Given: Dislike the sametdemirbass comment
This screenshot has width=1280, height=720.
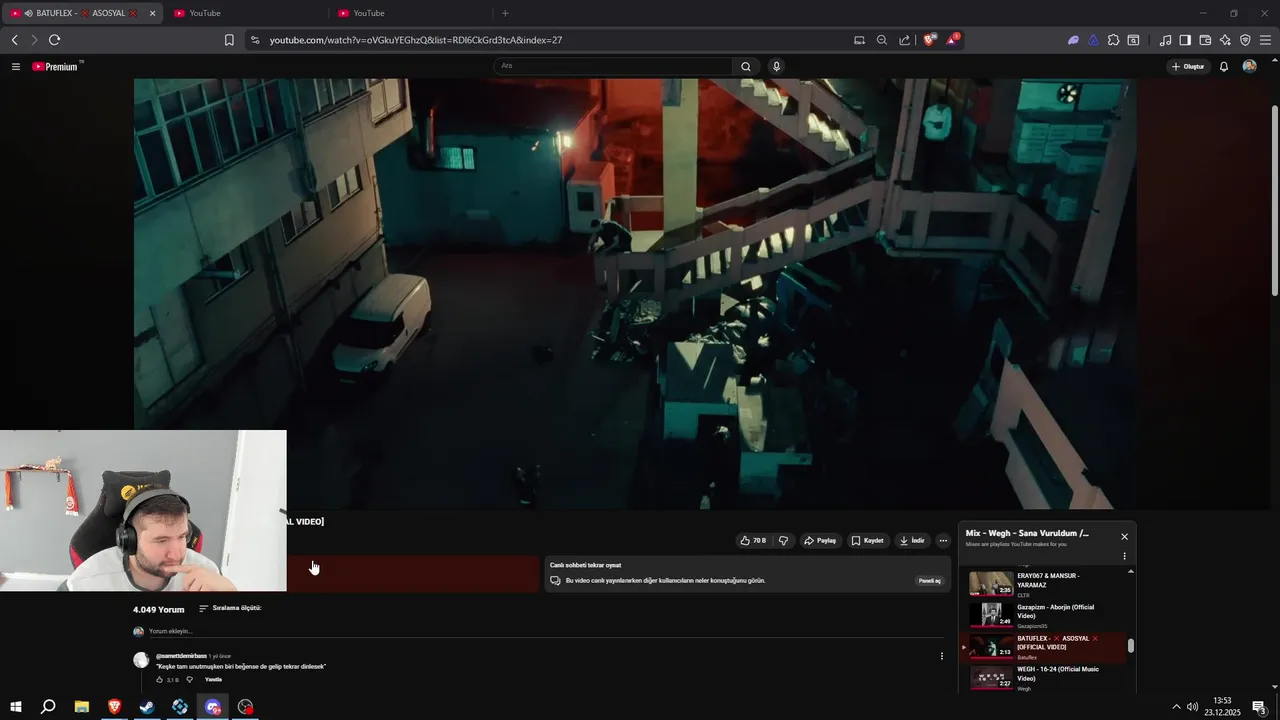Looking at the screenshot, I should coord(189,679).
